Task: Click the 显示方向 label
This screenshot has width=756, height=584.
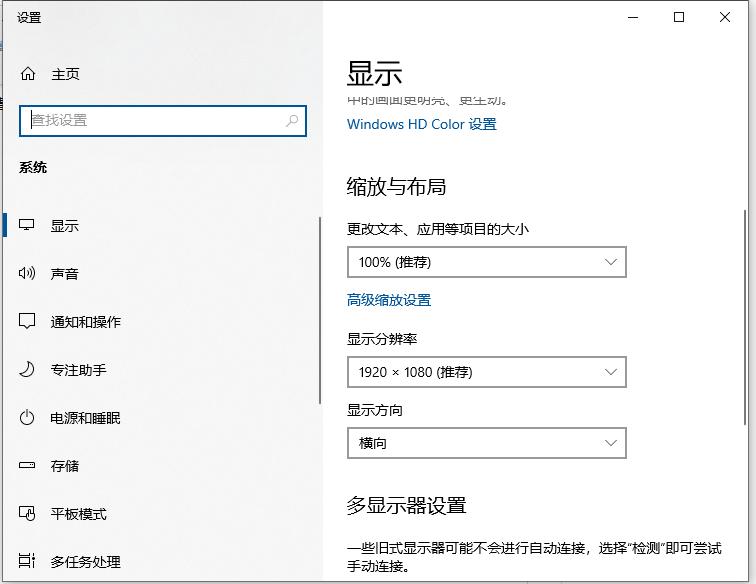Action: (375, 410)
